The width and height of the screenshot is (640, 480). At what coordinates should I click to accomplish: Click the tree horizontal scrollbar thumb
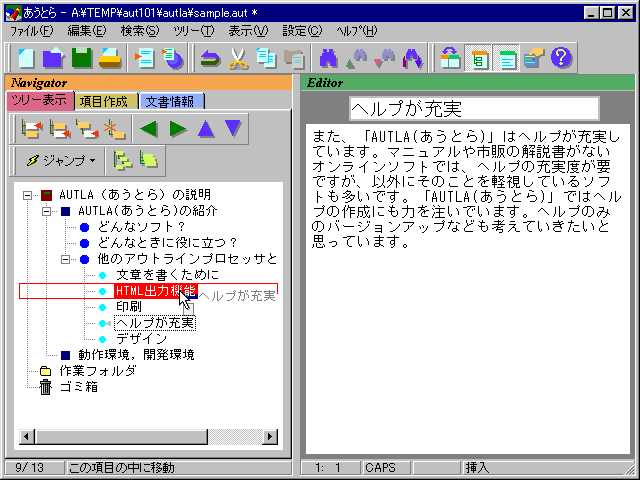click(x=121, y=437)
